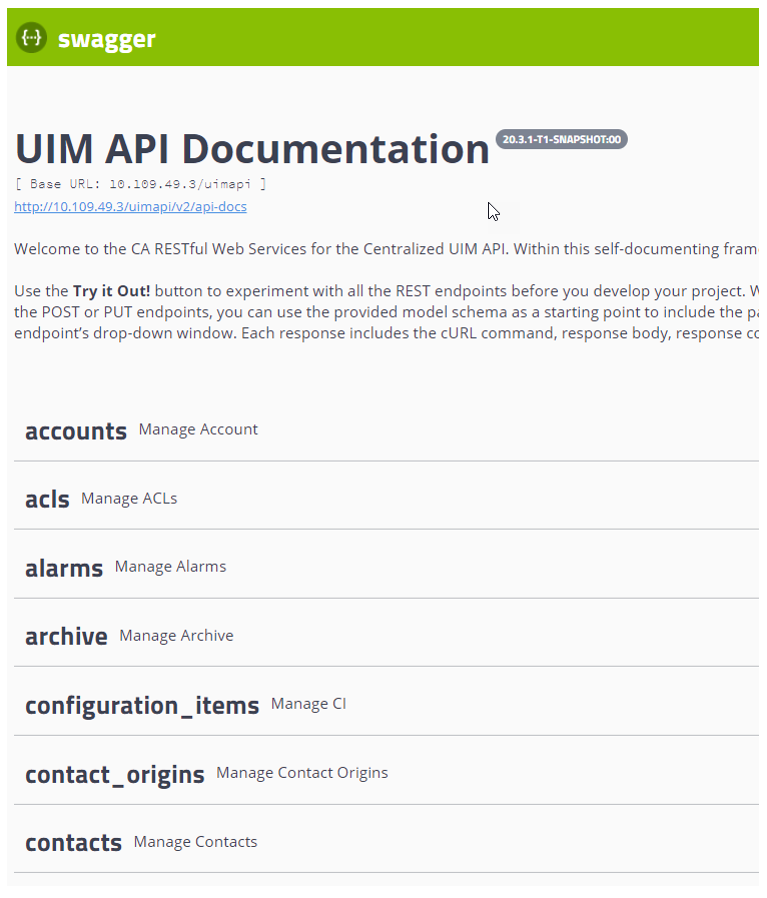The image size is (767, 898).
Task: Click the Manage Account description
Action: [x=198, y=429]
